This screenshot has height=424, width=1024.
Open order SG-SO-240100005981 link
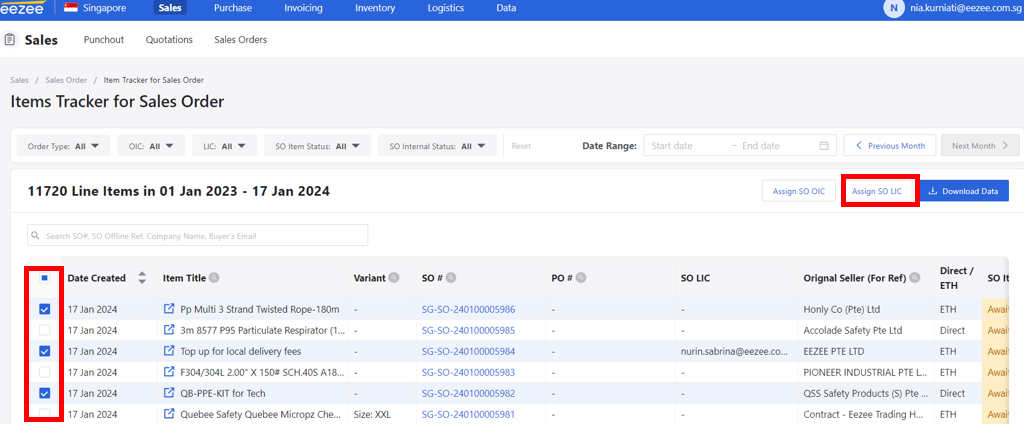468,414
